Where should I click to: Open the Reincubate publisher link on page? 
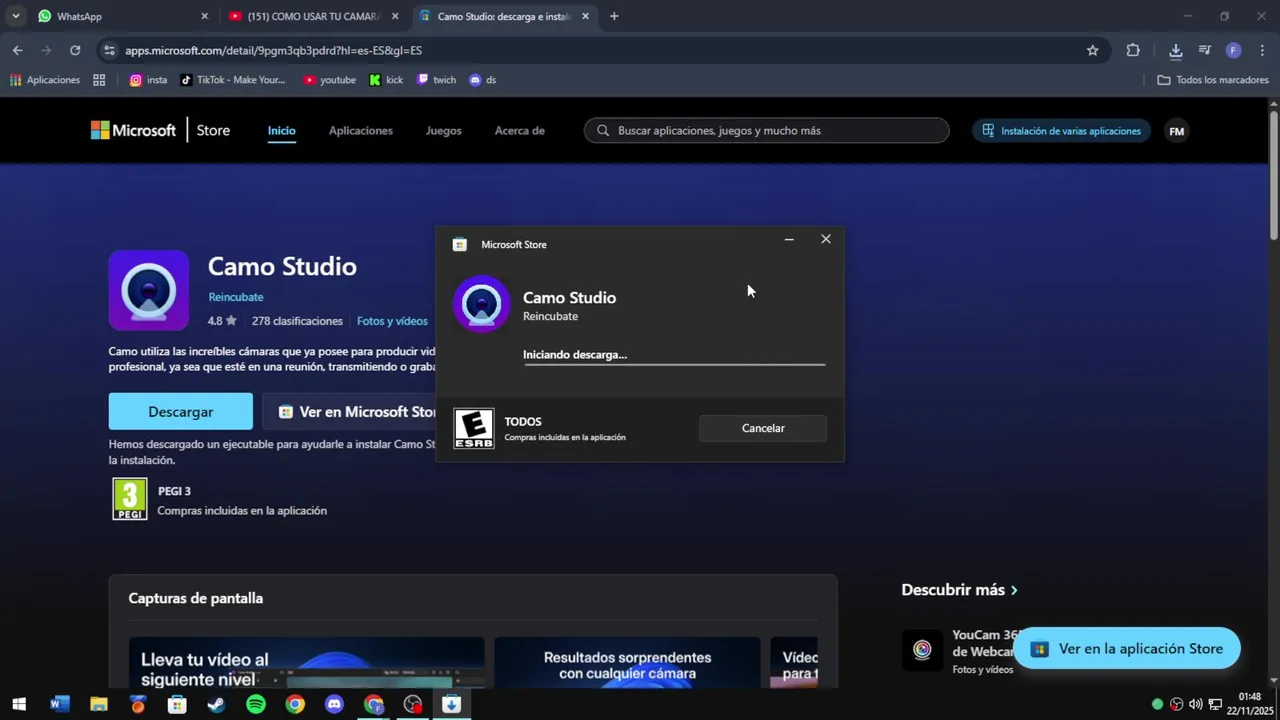(x=236, y=297)
